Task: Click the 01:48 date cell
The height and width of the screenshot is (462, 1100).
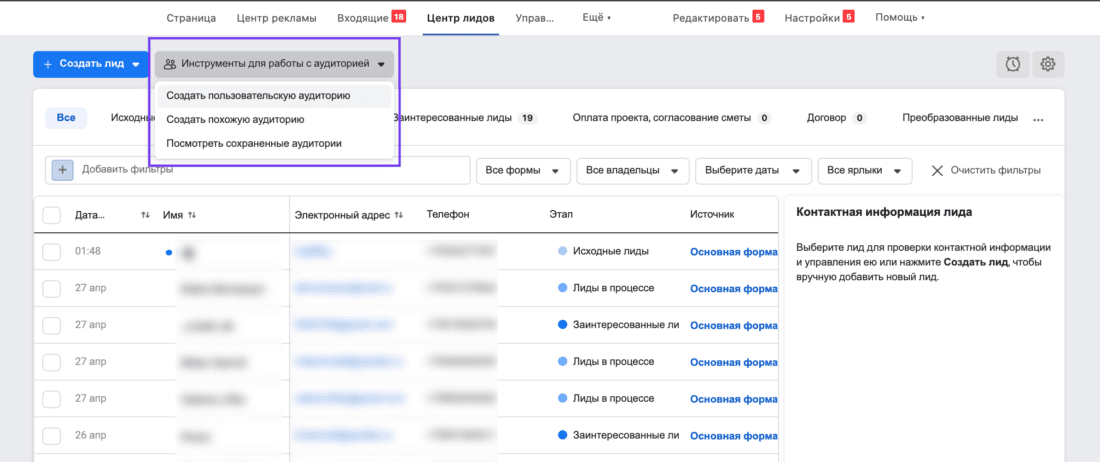Action: tap(87, 251)
